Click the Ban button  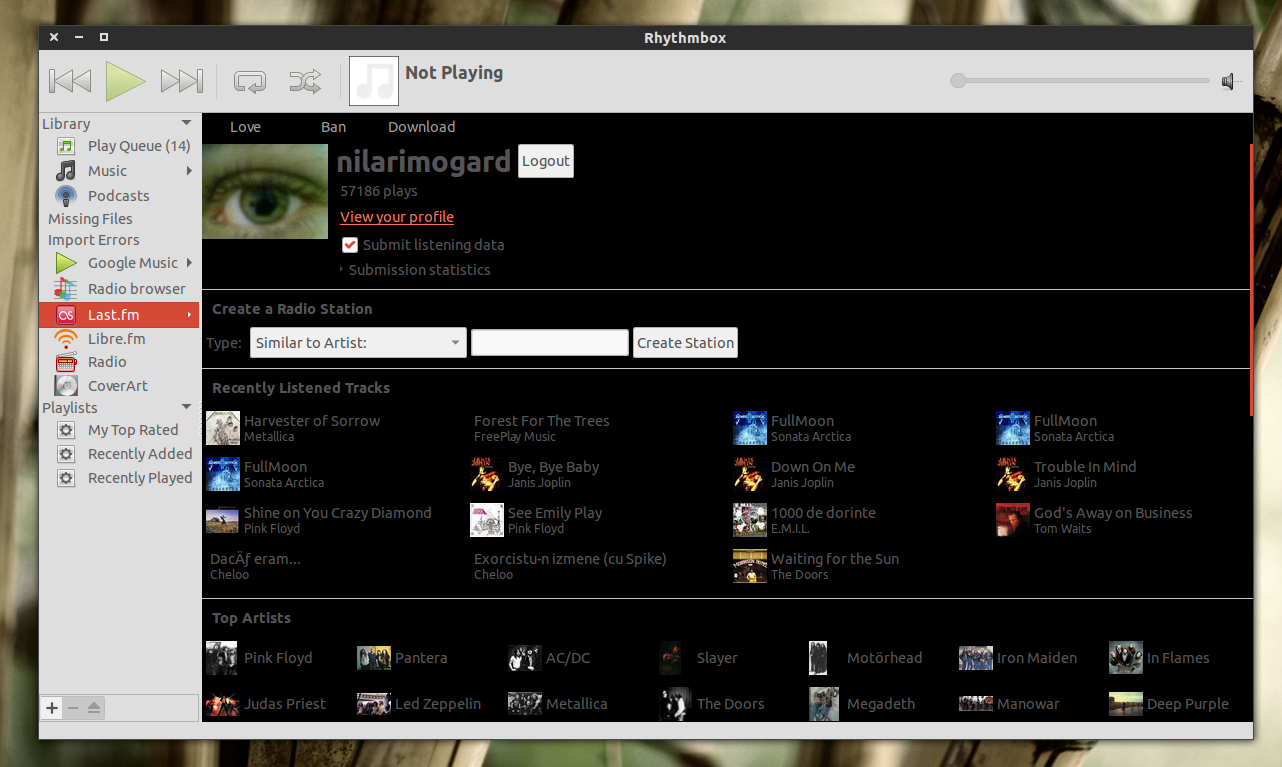333,127
